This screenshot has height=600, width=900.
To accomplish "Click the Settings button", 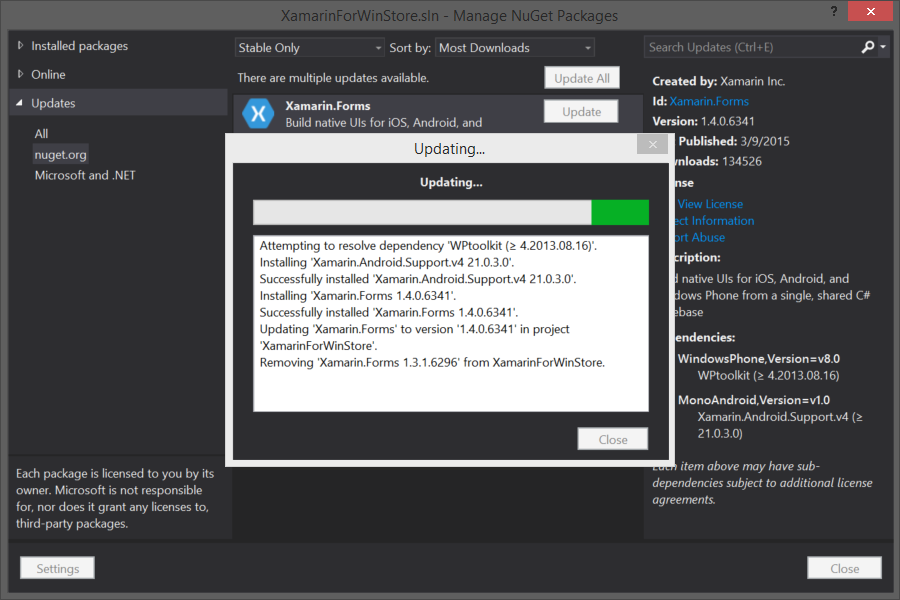I will point(57,568).
